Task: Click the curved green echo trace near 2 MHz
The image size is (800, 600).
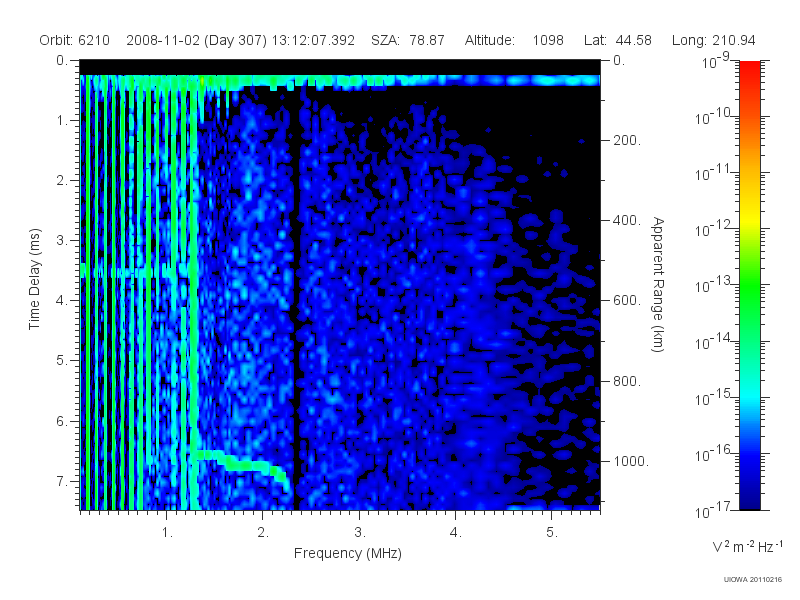Action: pyautogui.click(x=245, y=464)
